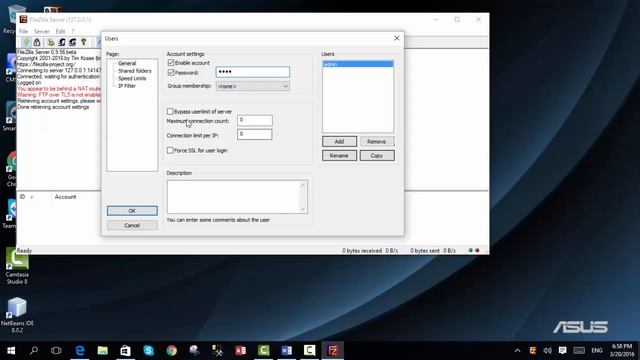Launch Microsoft Edge from the taskbar
640x360 pixels.
80,351
